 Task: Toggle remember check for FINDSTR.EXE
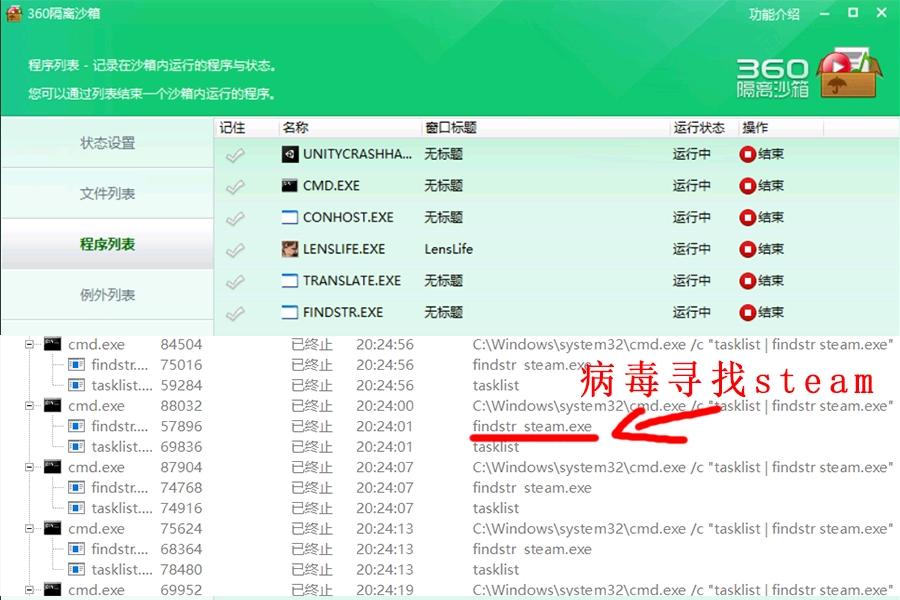tap(235, 313)
